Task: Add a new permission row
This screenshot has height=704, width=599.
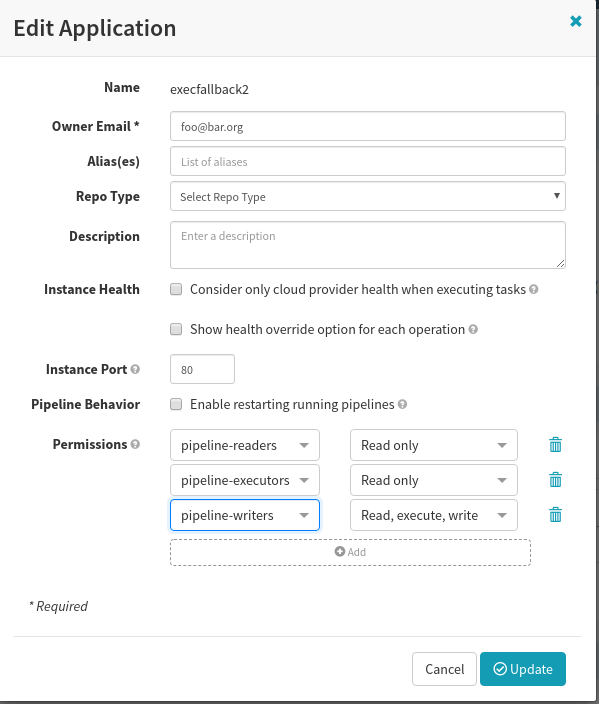Action: tap(350, 552)
